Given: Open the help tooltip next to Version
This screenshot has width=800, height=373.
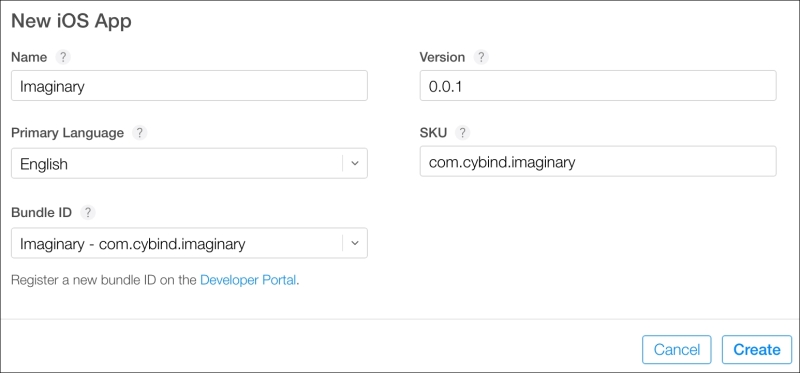Looking at the screenshot, I should point(481,57).
